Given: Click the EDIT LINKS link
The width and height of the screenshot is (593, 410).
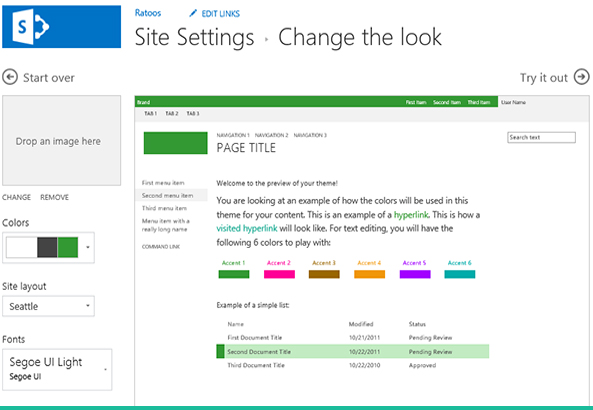Looking at the screenshot, I should click(x=220, y=14).
